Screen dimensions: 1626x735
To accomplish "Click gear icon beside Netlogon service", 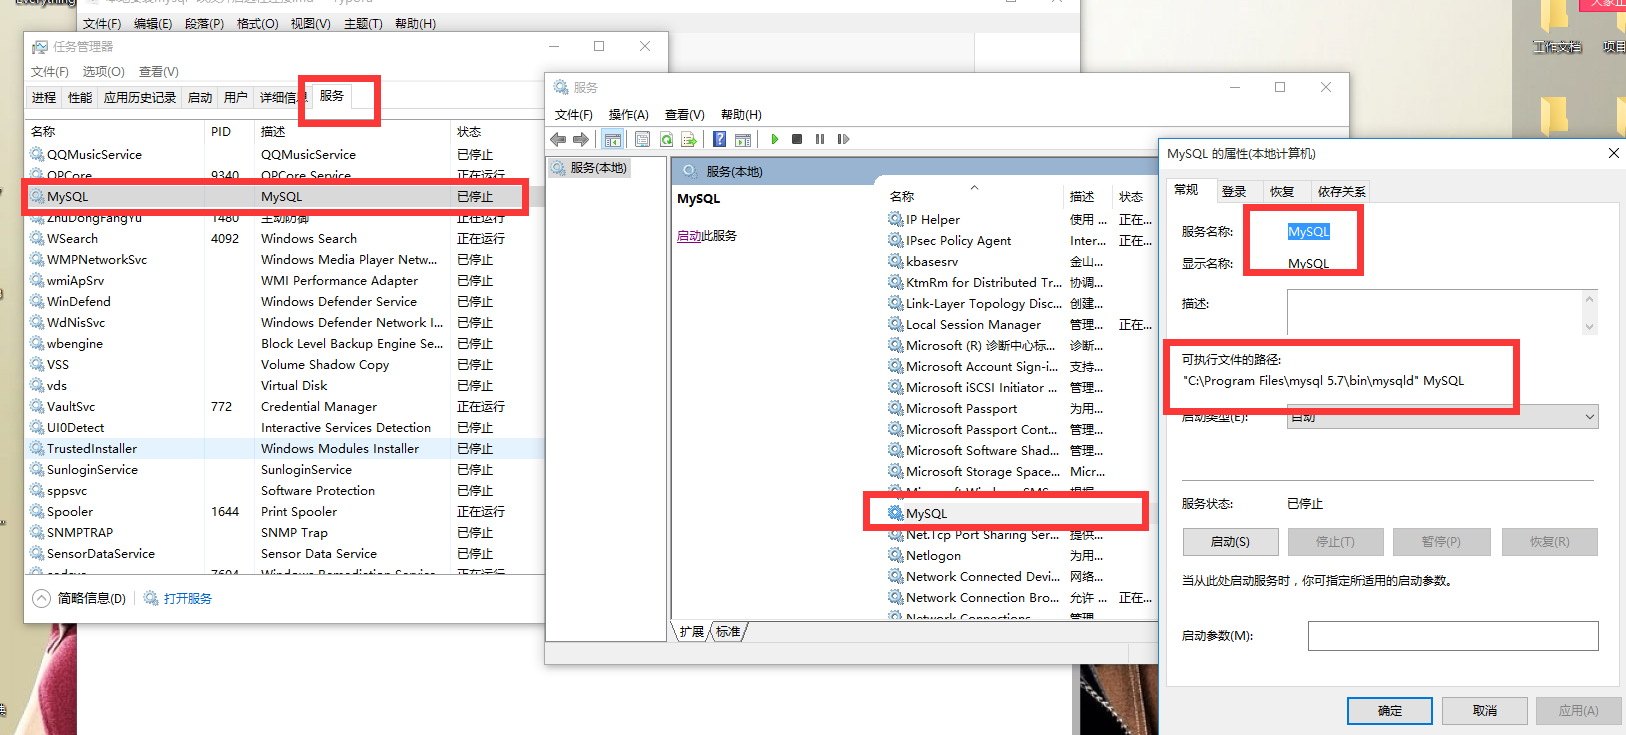I will [x=896, y=555].
